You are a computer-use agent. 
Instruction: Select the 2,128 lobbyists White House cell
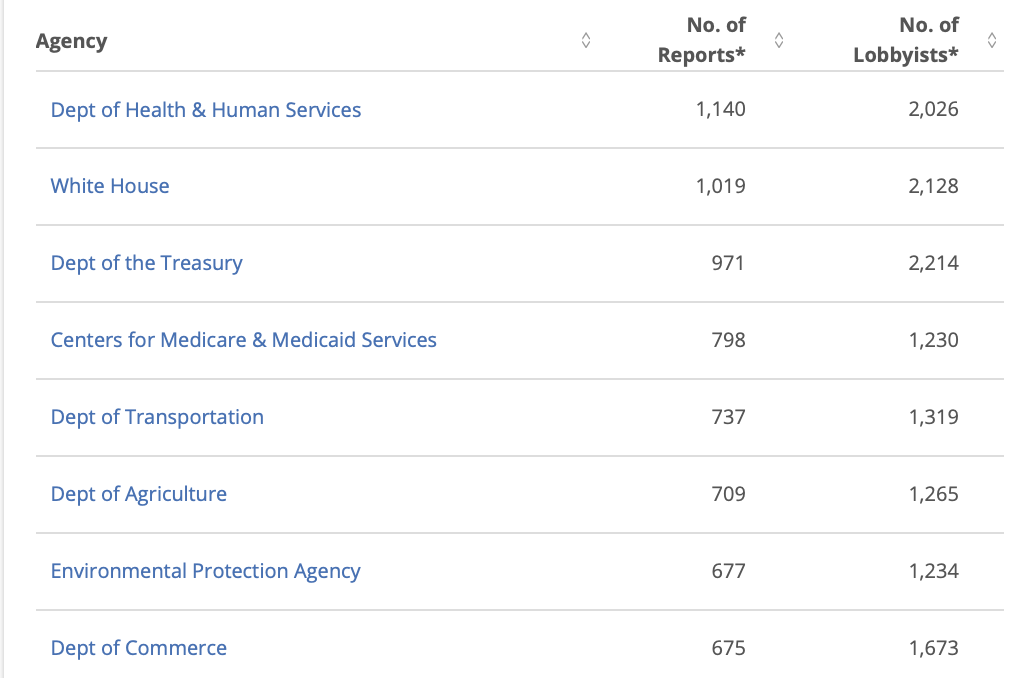pos(933,186)
